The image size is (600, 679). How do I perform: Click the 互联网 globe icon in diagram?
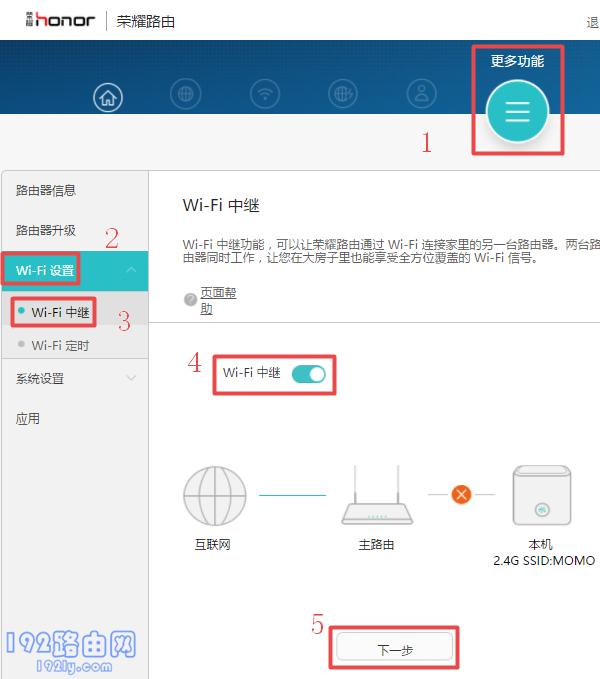click(214, 497)
